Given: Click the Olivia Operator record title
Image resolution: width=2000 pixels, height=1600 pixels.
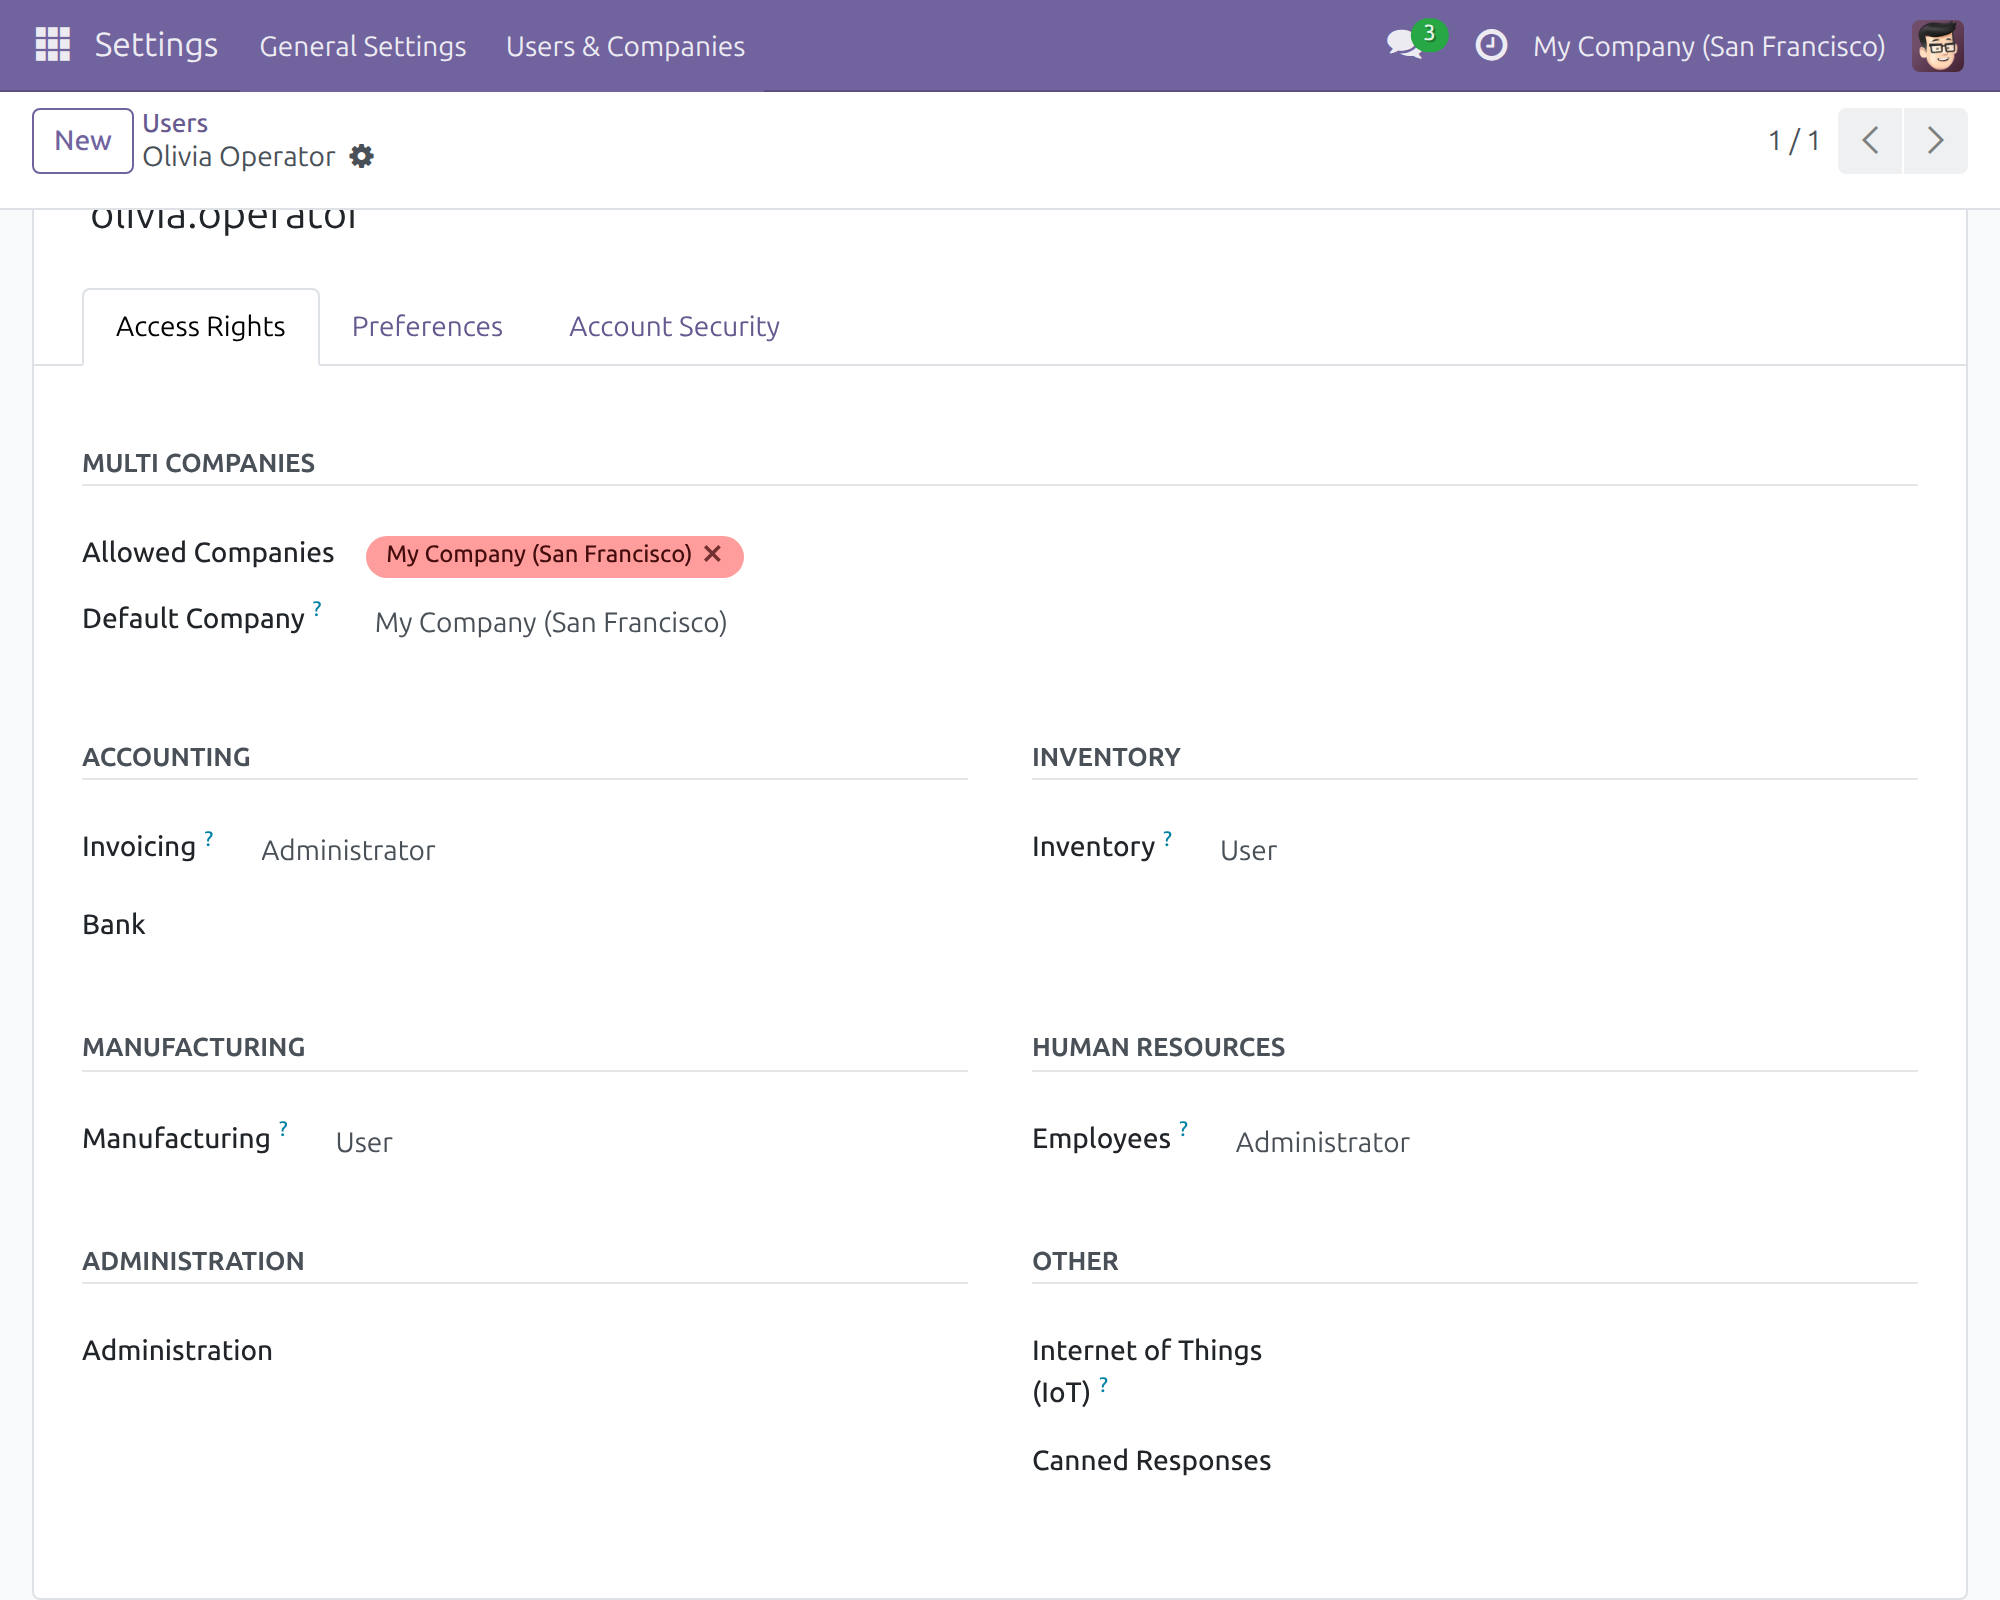Looking at the screenshot, I should tap(239, 157).
